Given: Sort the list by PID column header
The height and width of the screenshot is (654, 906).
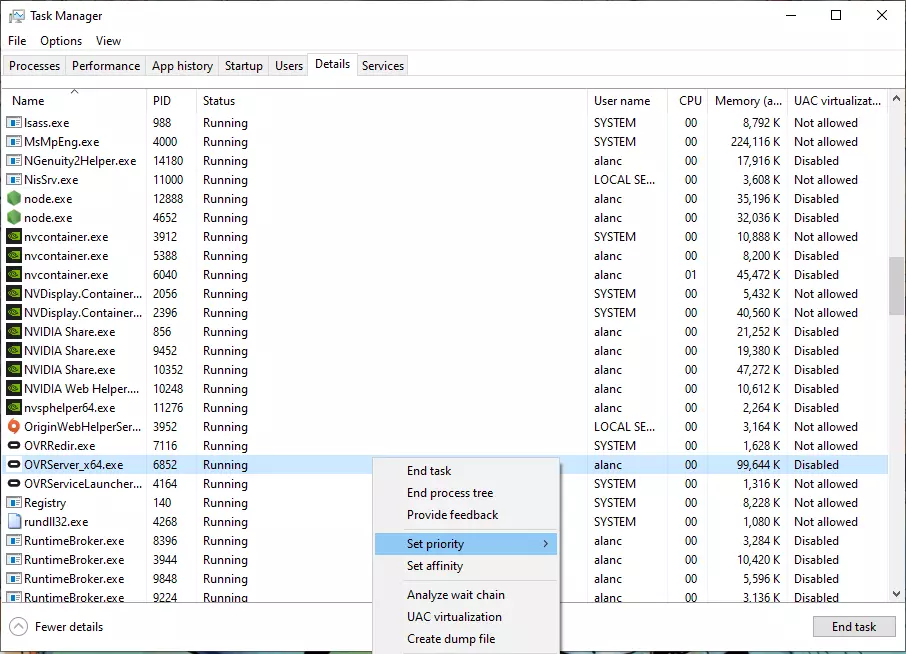Looking at the screenshot, I should coord(162,101).
